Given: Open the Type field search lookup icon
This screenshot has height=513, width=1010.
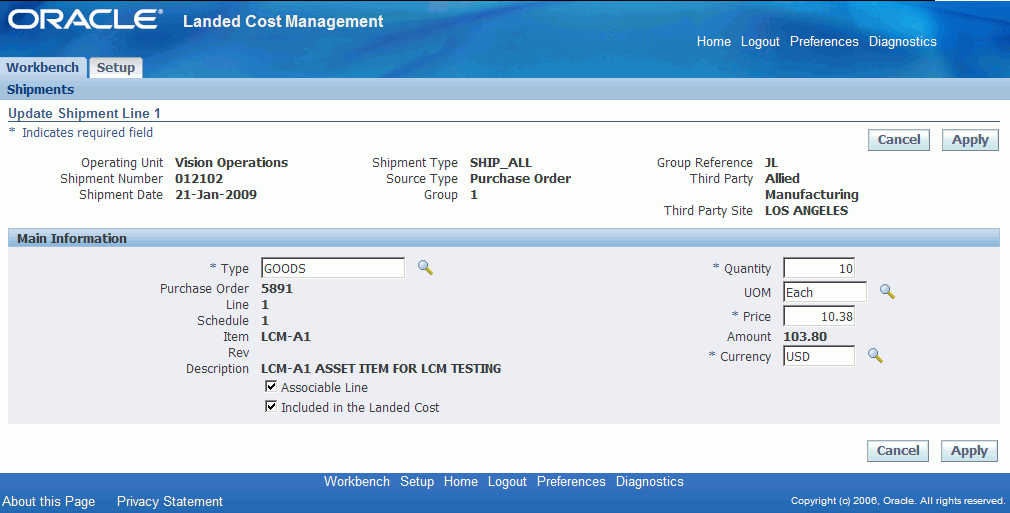Looking at the screenshot, I should 425,267.
